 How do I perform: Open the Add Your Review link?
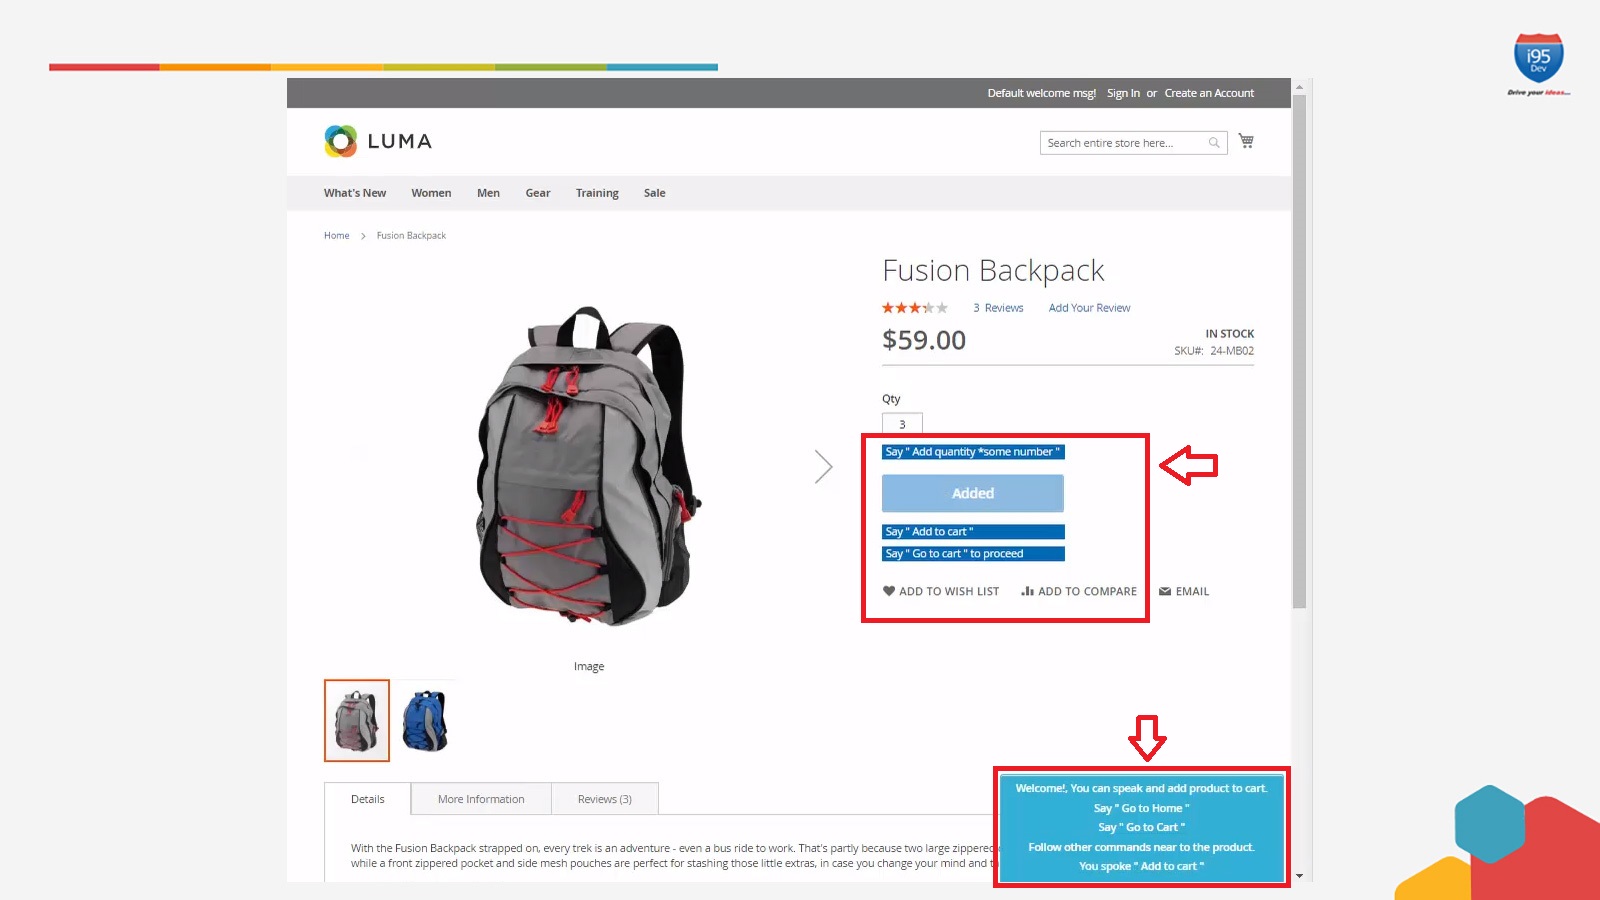1089,308
